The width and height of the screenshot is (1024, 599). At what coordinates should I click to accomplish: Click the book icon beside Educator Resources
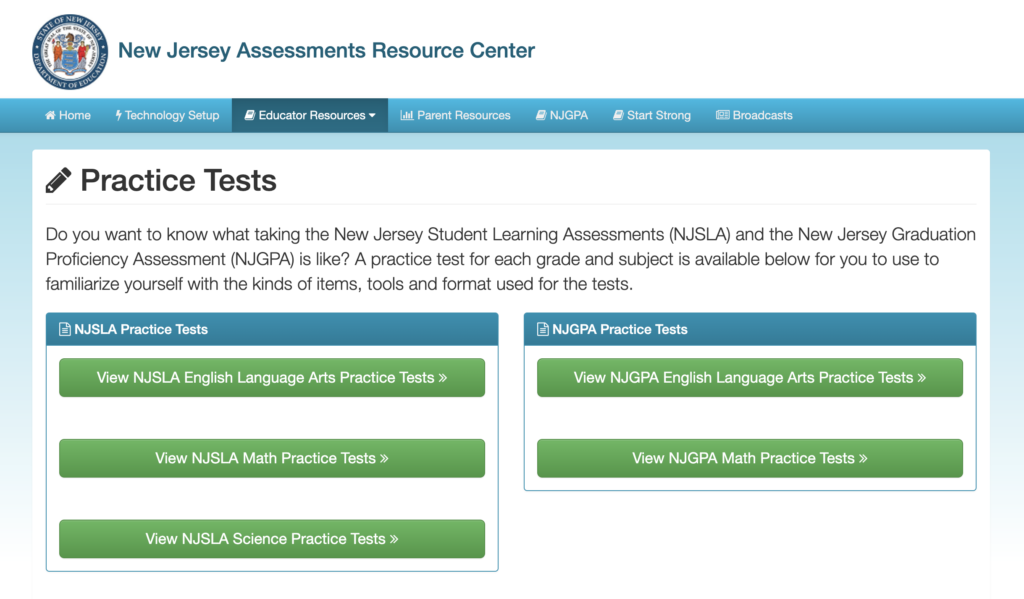(x=249, y=116)
